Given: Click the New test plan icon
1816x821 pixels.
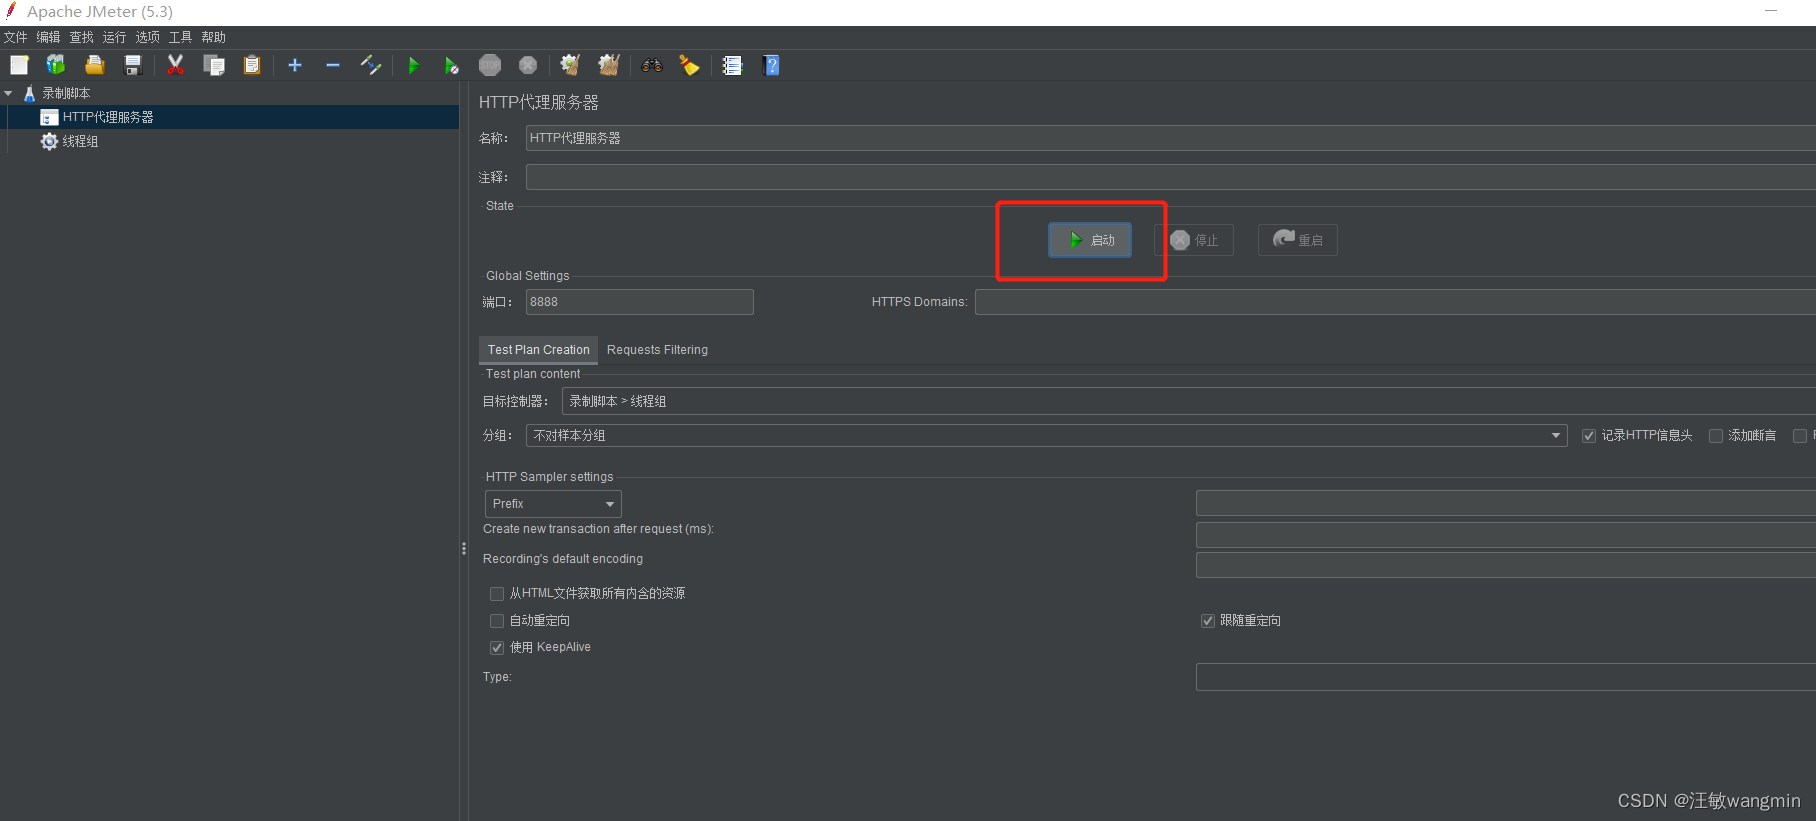Looking at the screenshot, I should click(19, 65).
